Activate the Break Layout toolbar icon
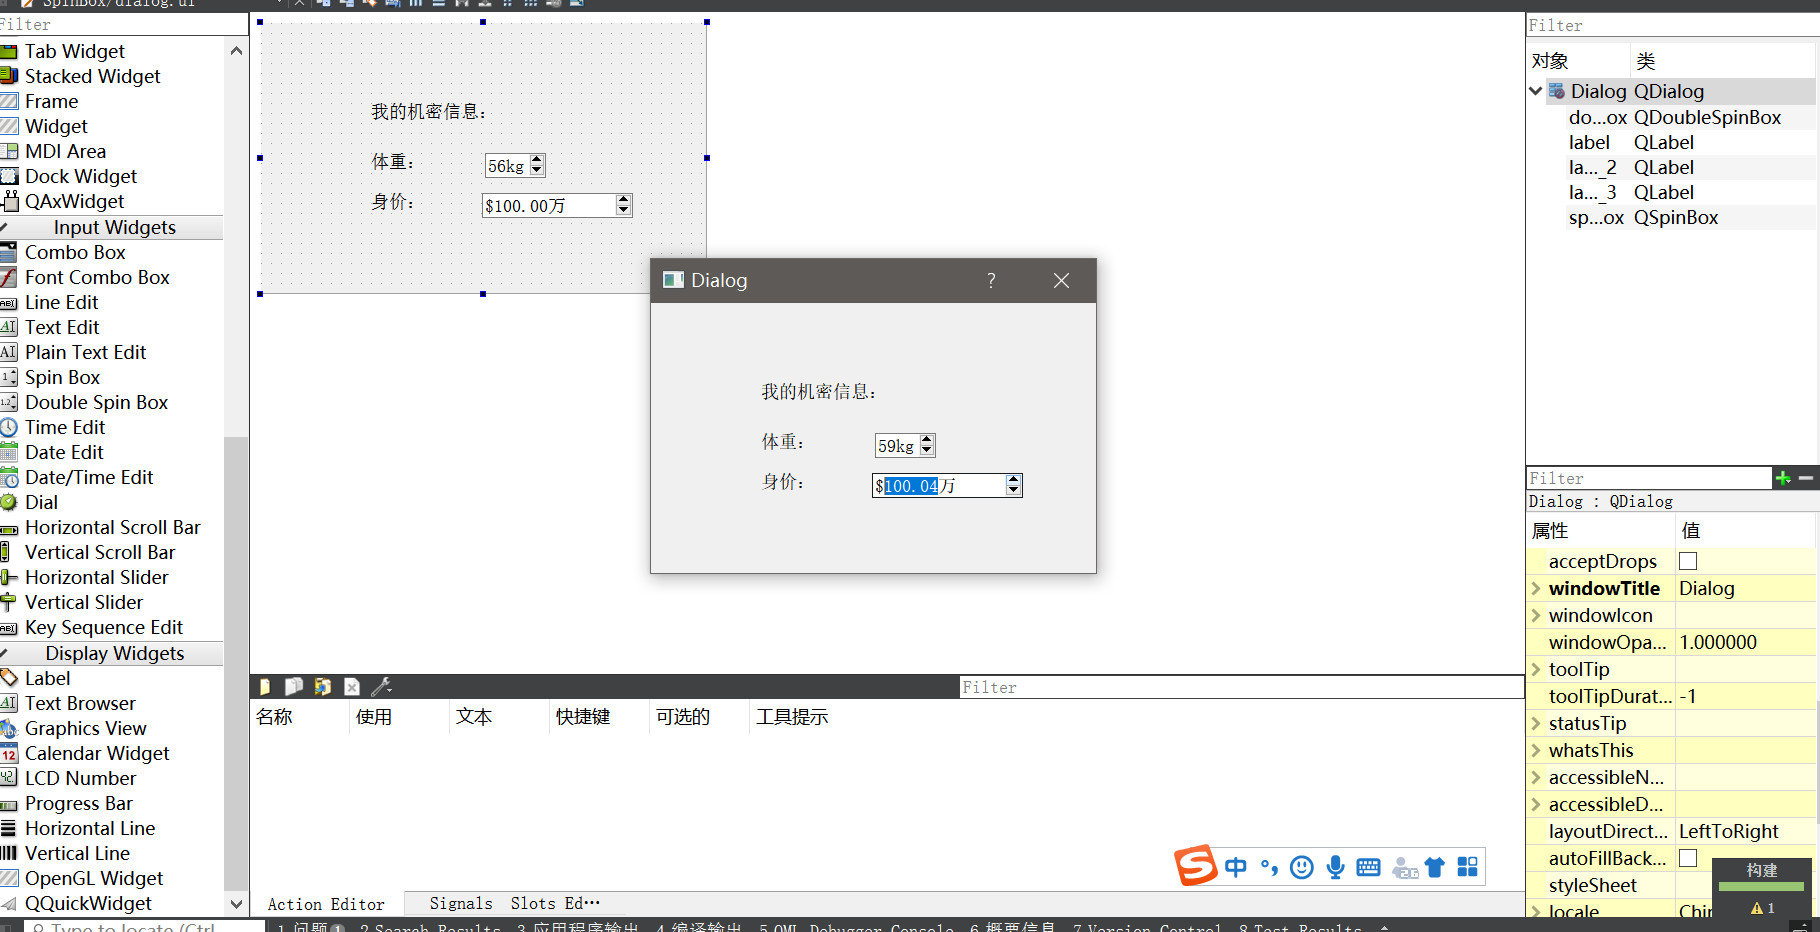 (553, 4)
